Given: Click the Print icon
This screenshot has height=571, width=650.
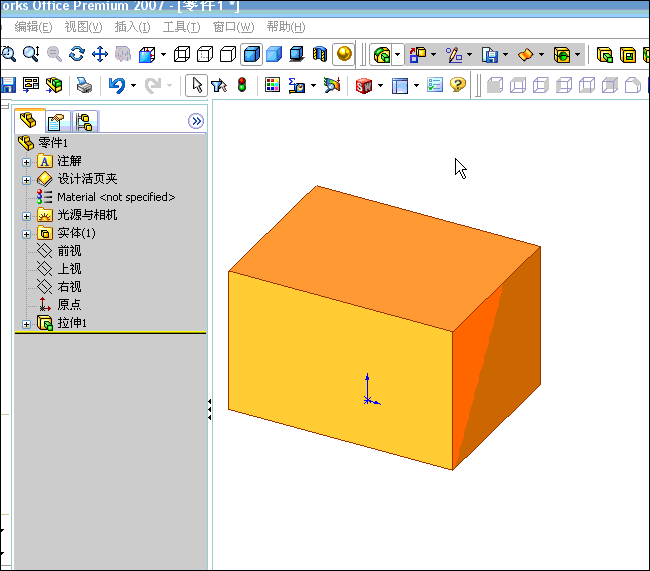Looking at the screenshot, I should (x=85, y=85).
